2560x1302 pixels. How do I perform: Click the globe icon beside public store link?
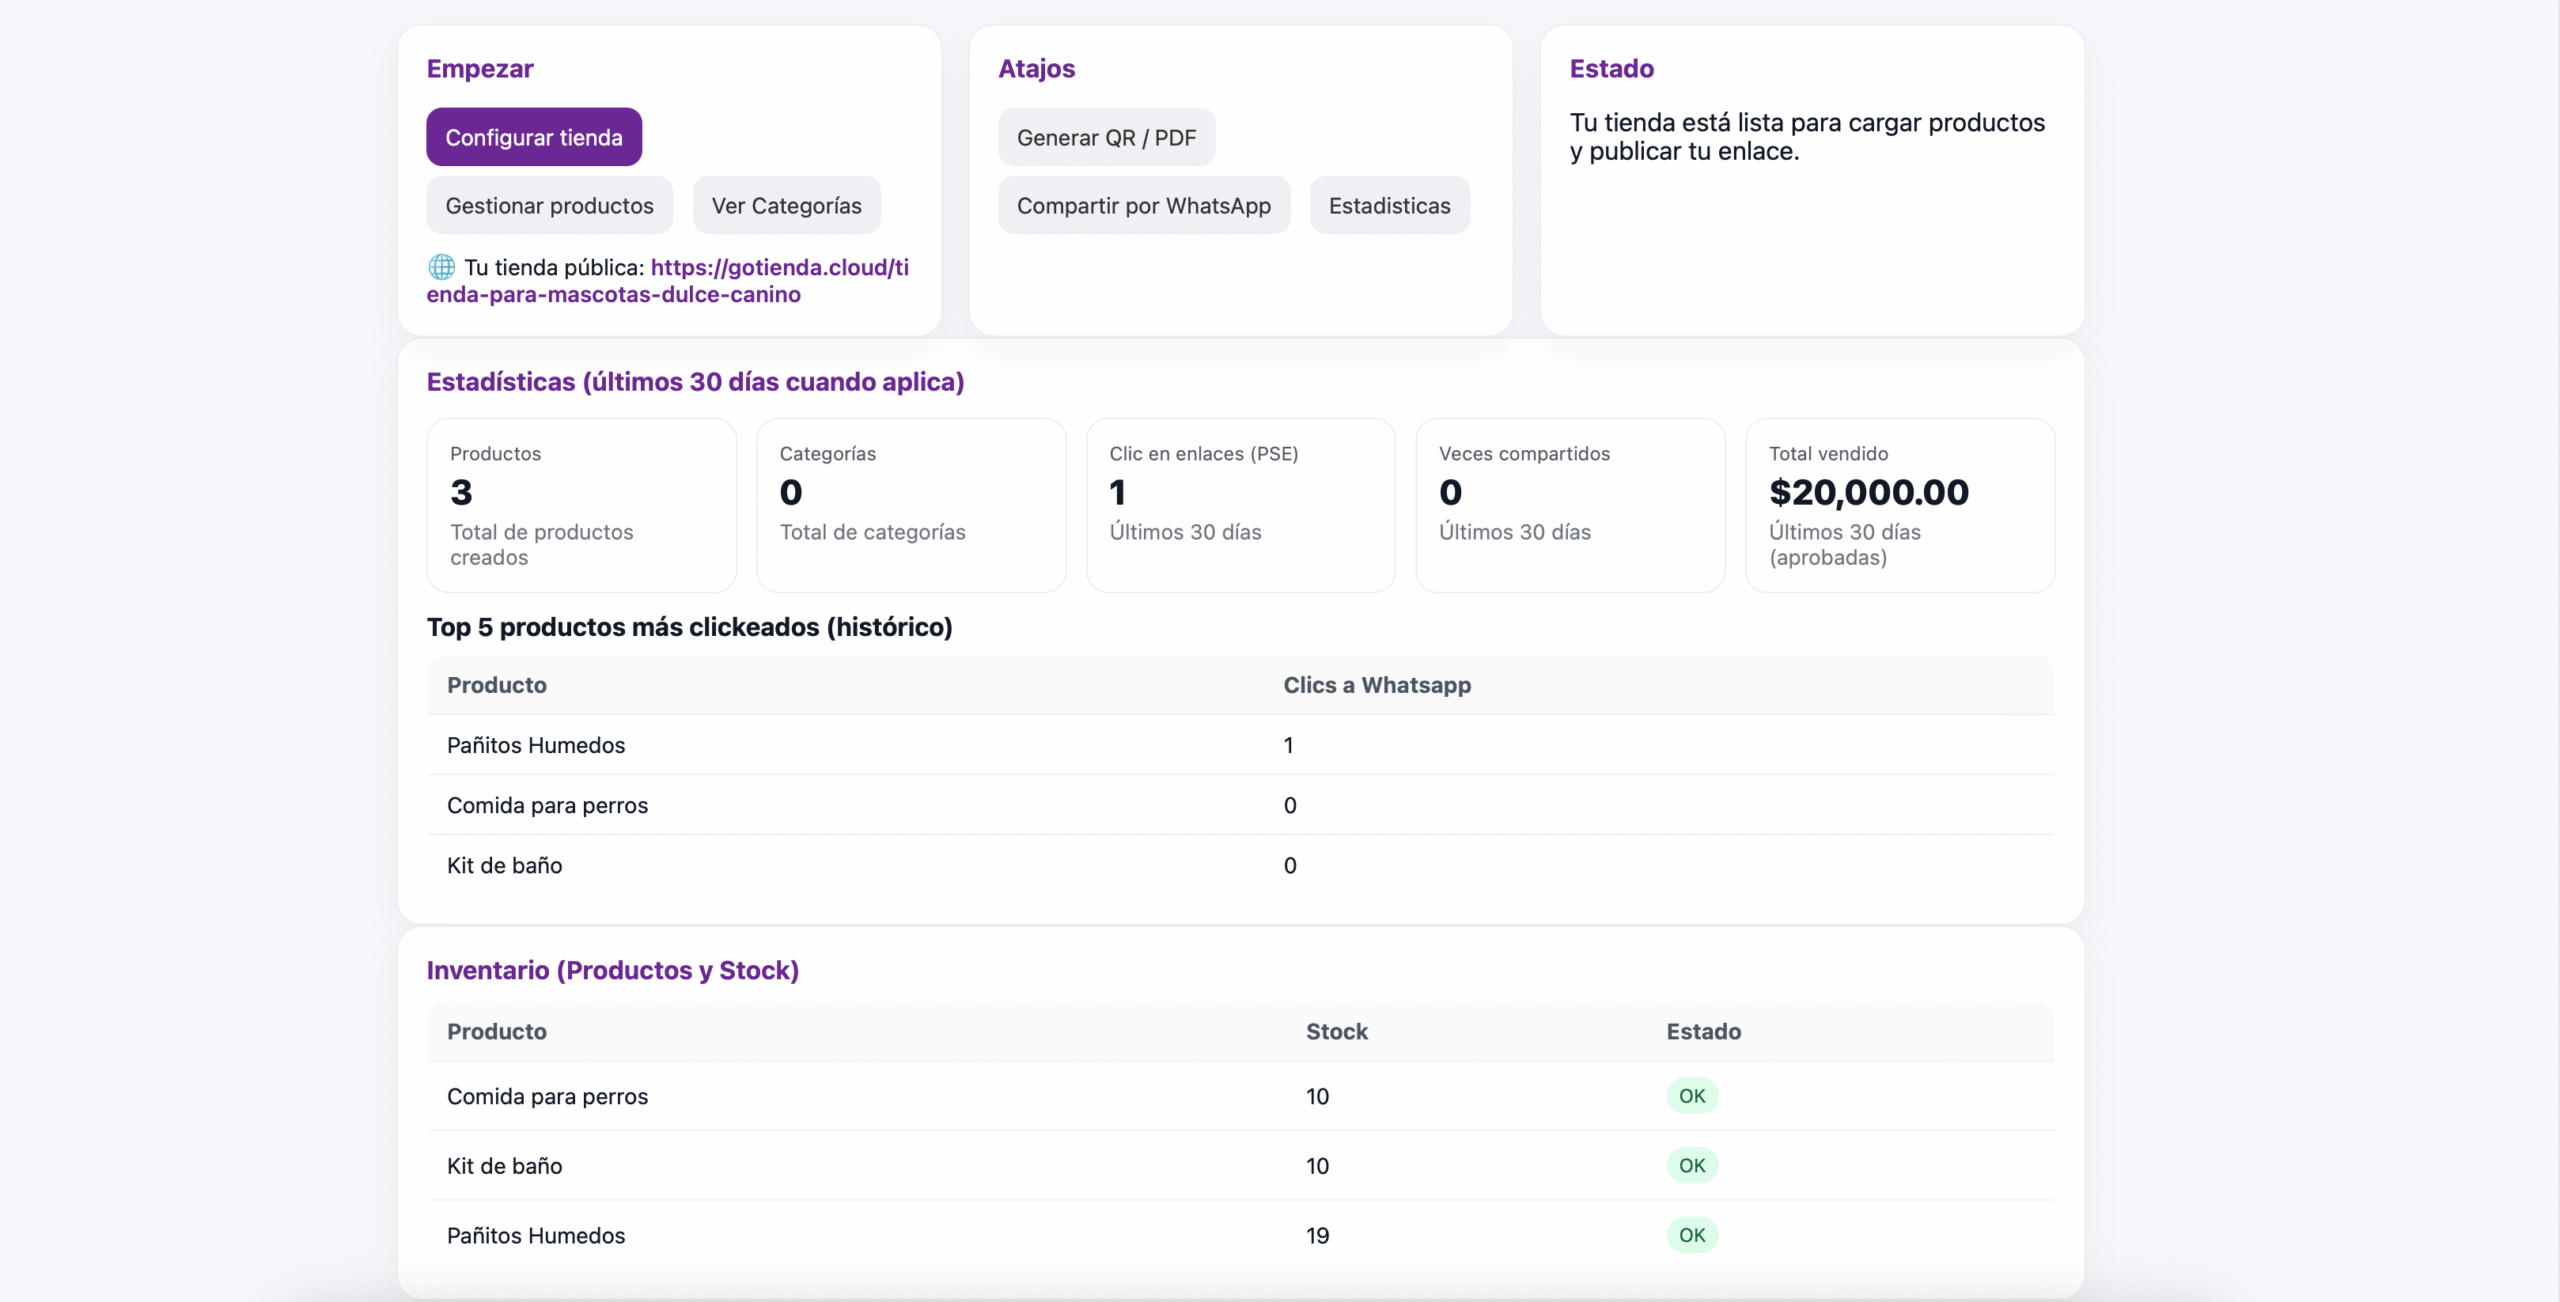click(x=441, y=267)
